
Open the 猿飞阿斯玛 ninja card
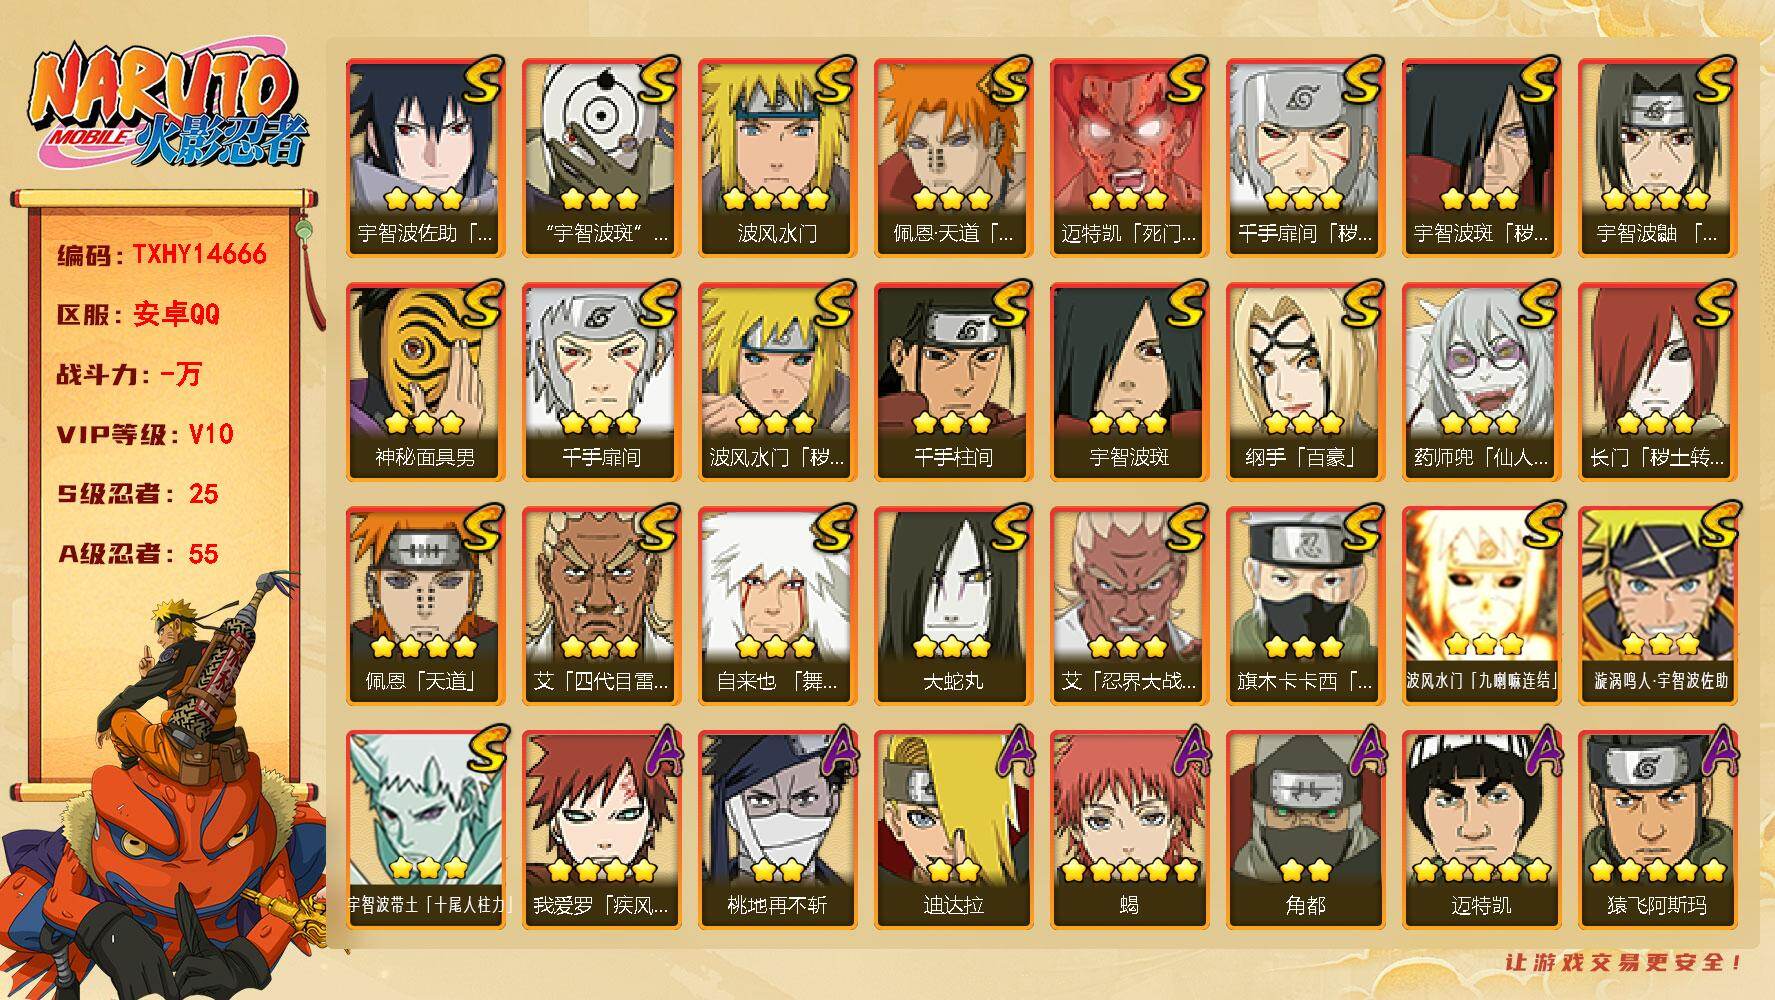coord(1657,829)
